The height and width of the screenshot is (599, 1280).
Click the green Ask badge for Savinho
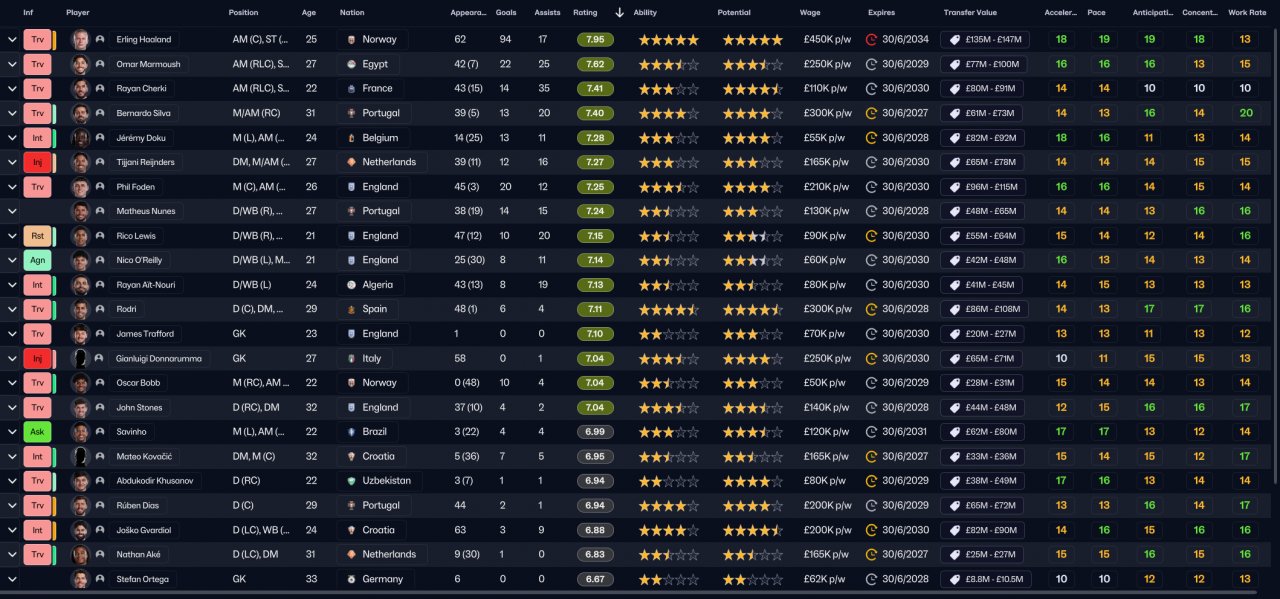coord(37,432)
